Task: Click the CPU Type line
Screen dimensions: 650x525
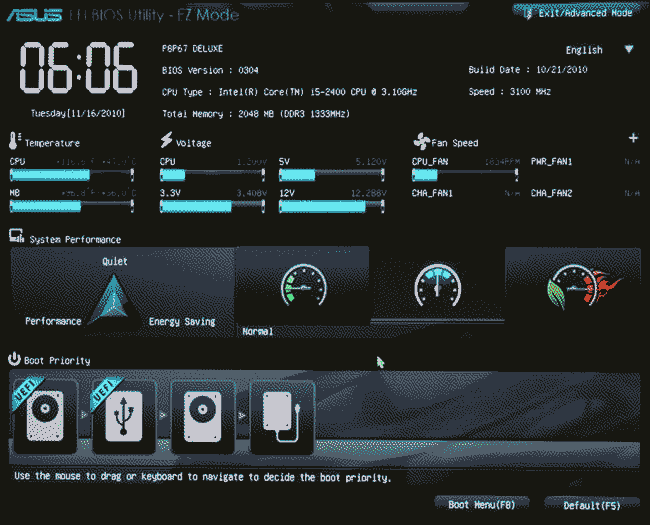Action: pos(289,92)
